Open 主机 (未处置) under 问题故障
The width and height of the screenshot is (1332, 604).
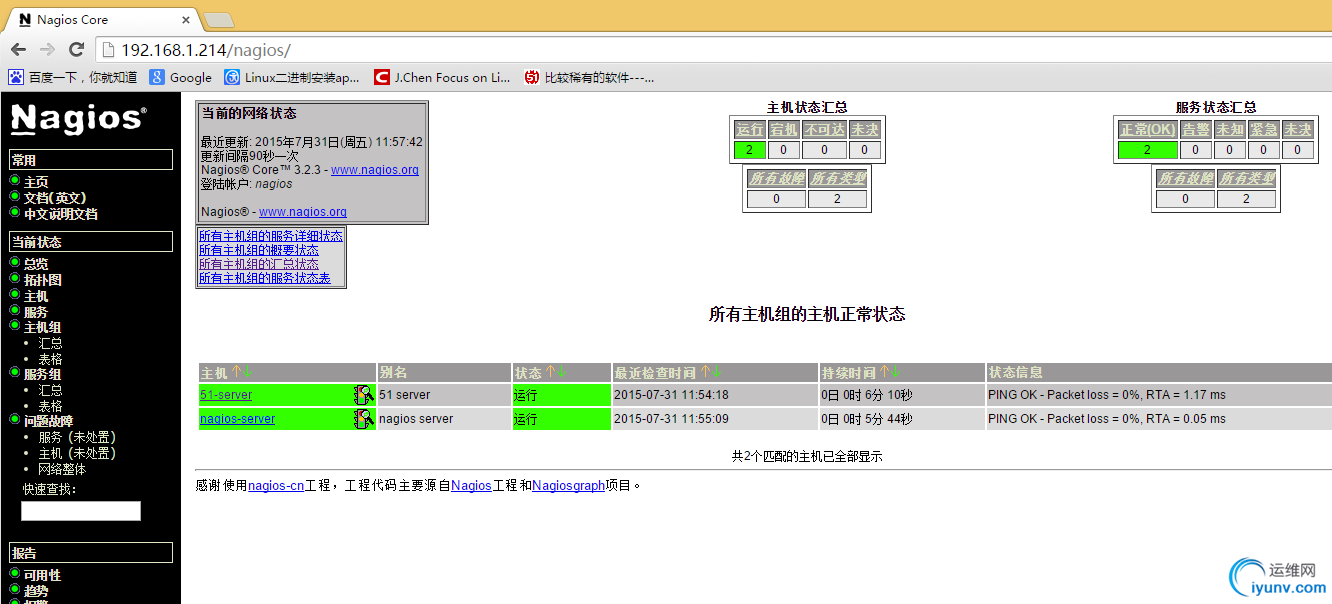tap(77, 453)
